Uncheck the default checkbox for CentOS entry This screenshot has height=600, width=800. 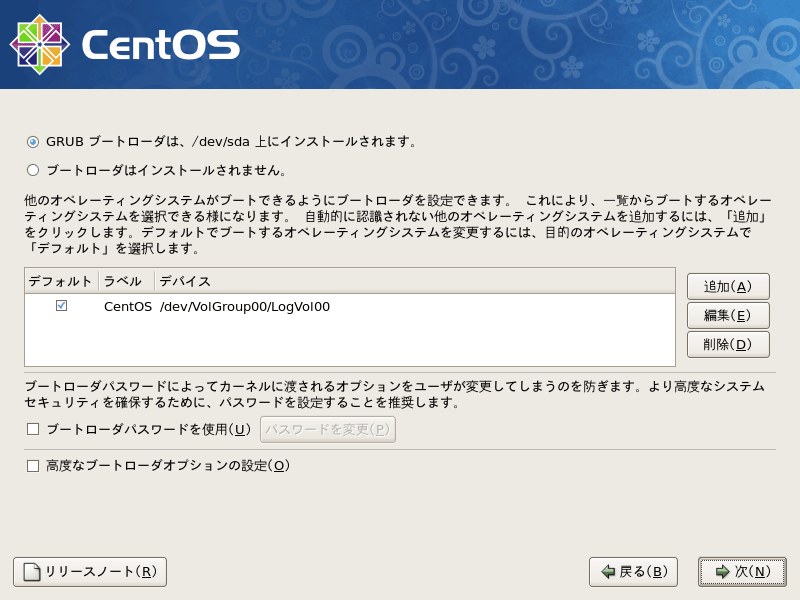pyautogui.click(x=60, y=307)
